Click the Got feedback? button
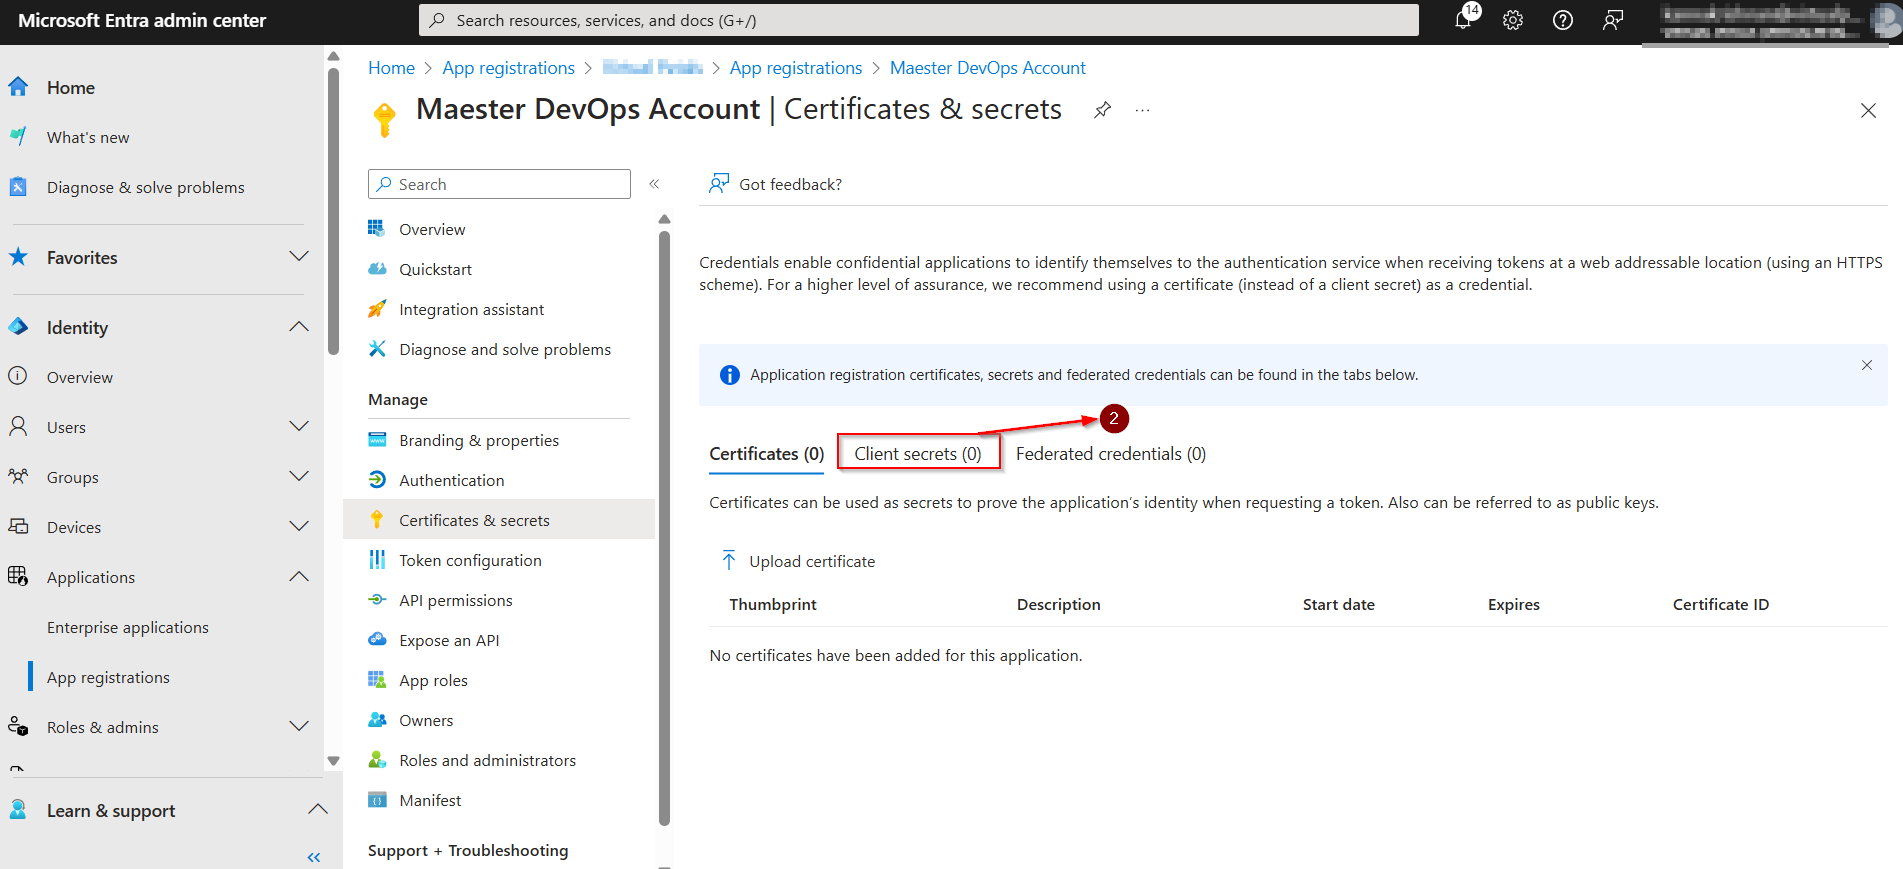The height and width of the screenshot is (869, 1903). [776, 184]
